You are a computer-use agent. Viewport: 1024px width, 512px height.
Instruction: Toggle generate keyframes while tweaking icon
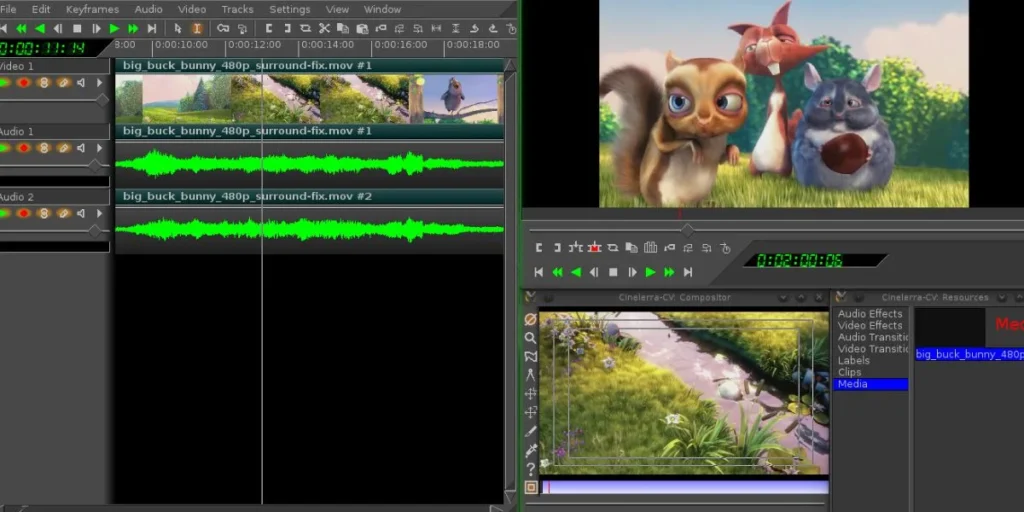pyautogui.click(x=223, y=29)
